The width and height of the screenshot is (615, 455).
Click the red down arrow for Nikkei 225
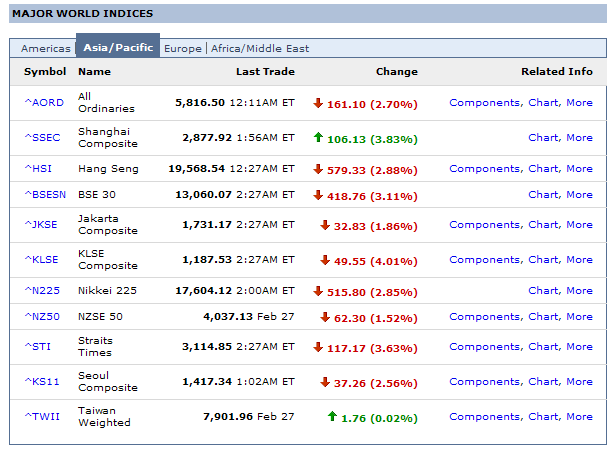(318, 291)
